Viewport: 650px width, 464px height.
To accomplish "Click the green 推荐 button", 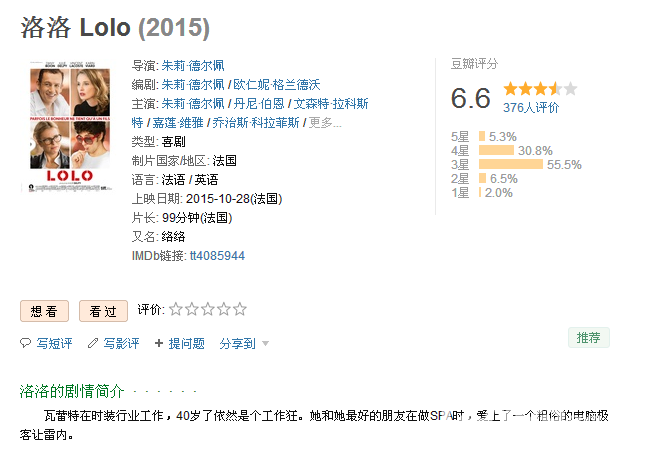I will 589,338.
